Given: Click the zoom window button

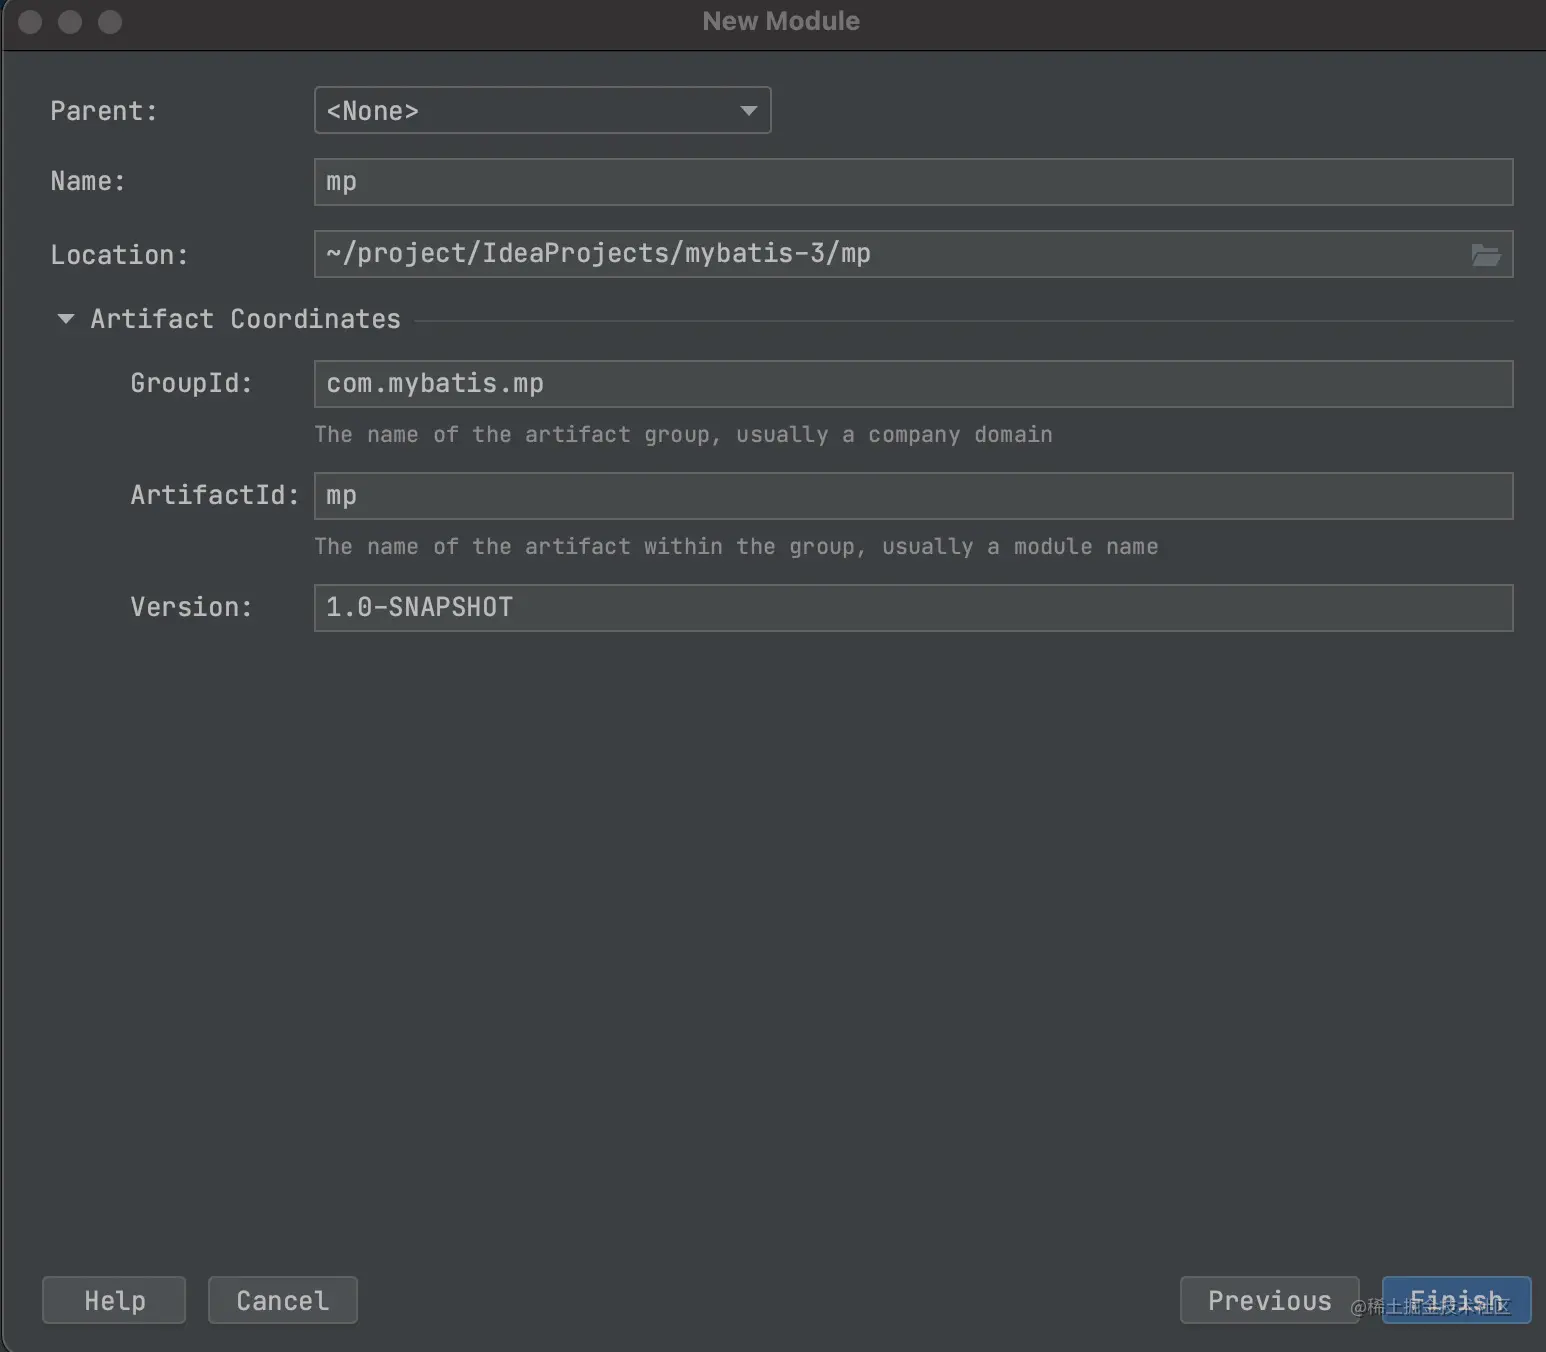Looking at the screenshot, I should [x=110, y=22].
